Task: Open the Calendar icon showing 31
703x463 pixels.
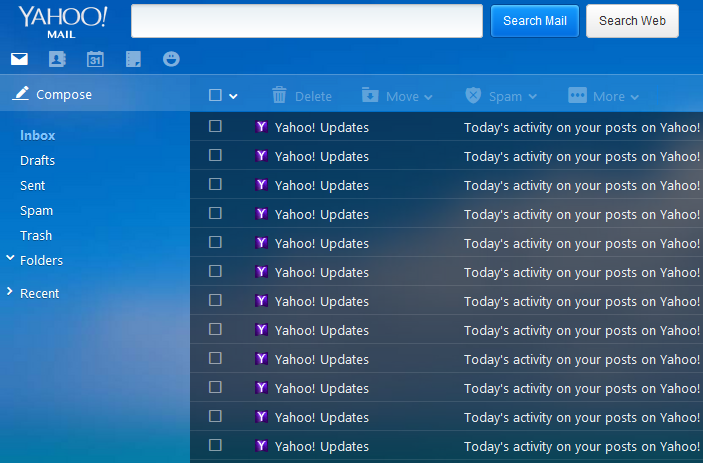Action: tap(95, 59)
